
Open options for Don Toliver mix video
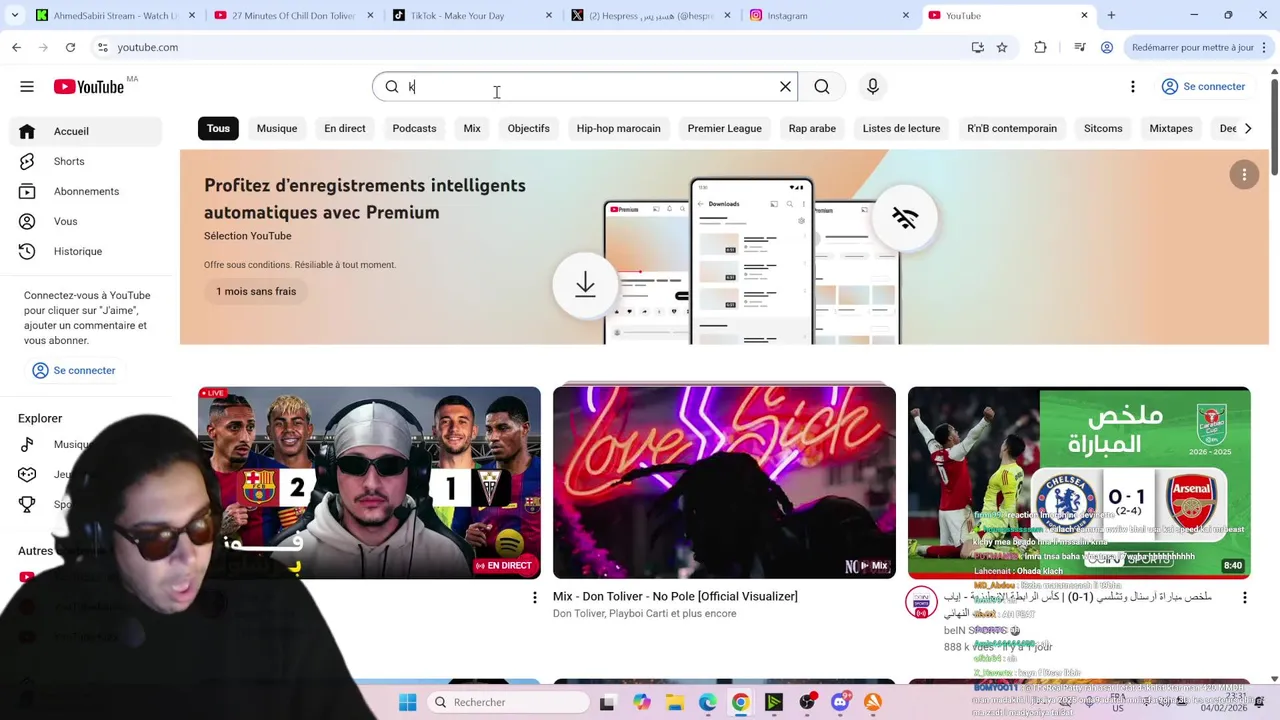tap(535, 598)
